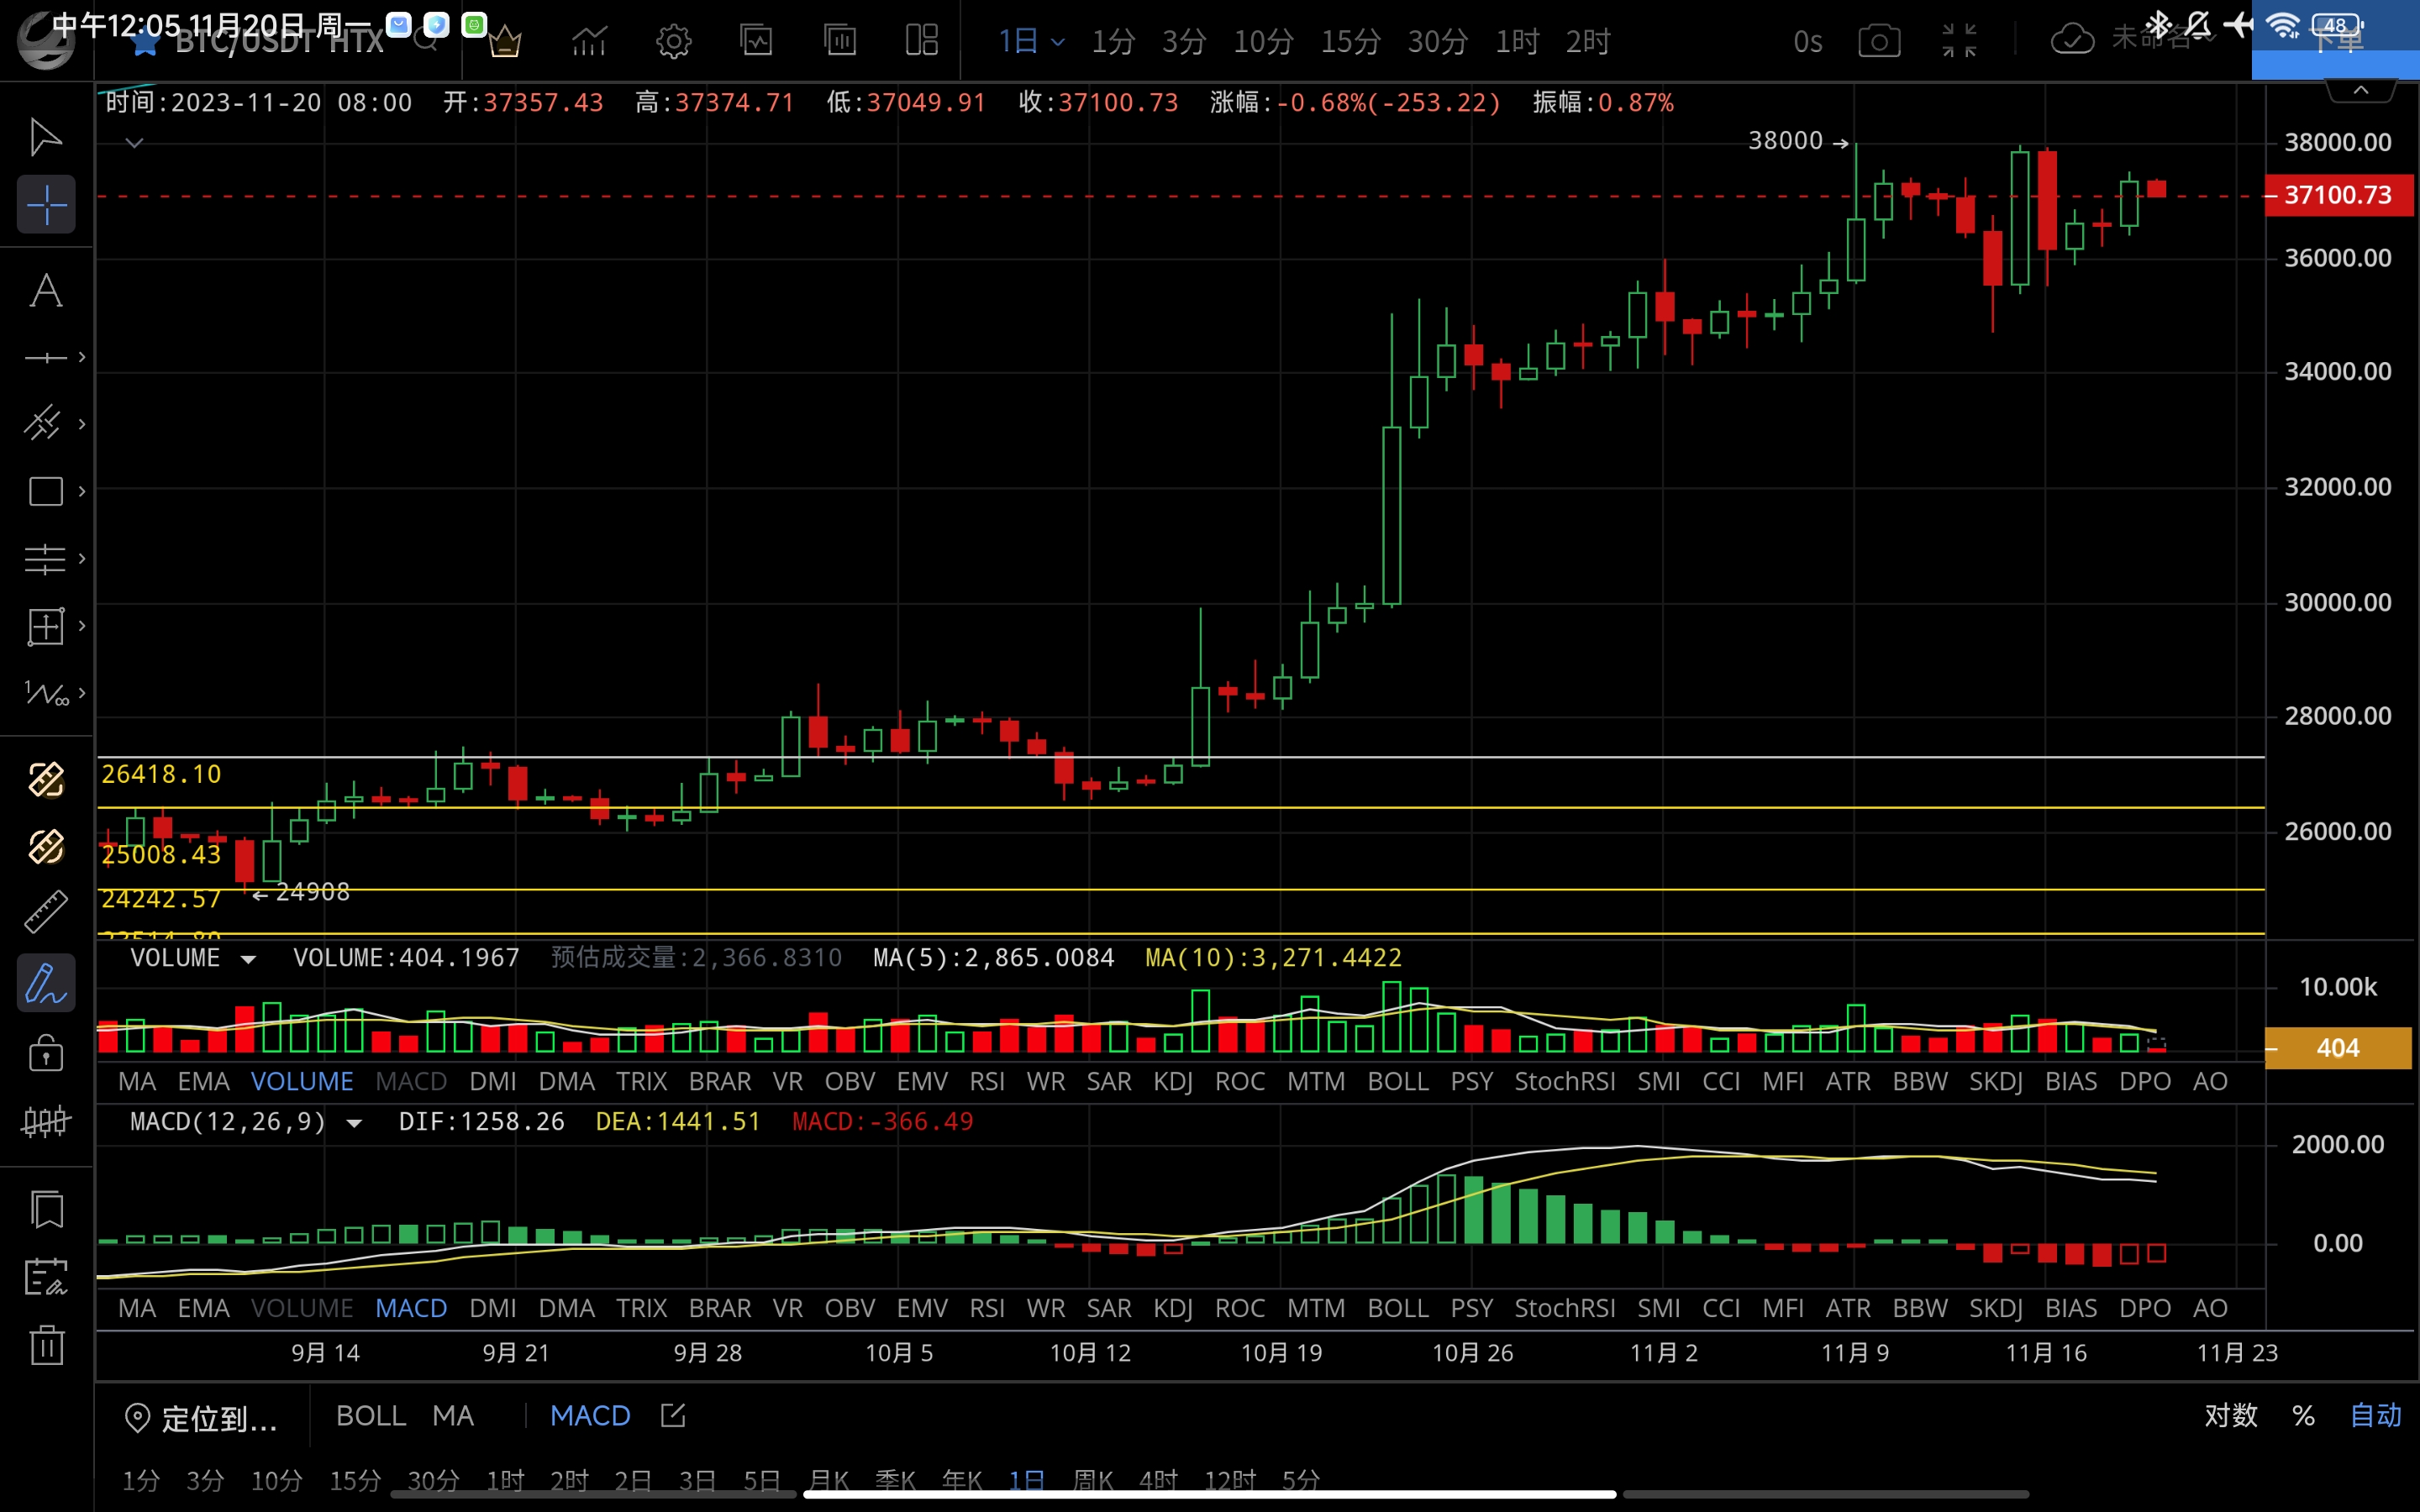The height and width of the screenshot is (1512, 2420).
Task: Select the crosshair cursor tool
Action: point(46,205)
